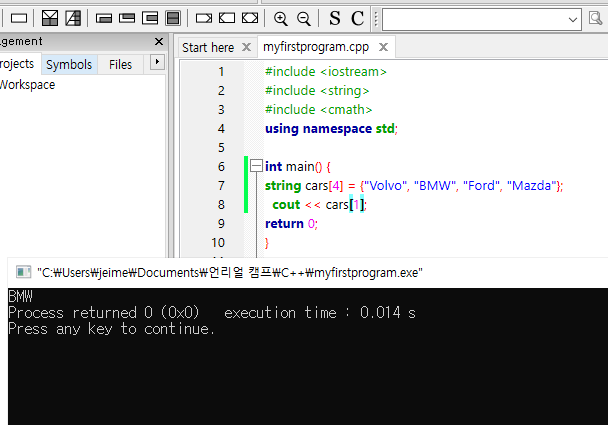This screenshot has height=425, width=608.
Task: Click the plain rectangle block toolbar icon
Action: [19, 18]
